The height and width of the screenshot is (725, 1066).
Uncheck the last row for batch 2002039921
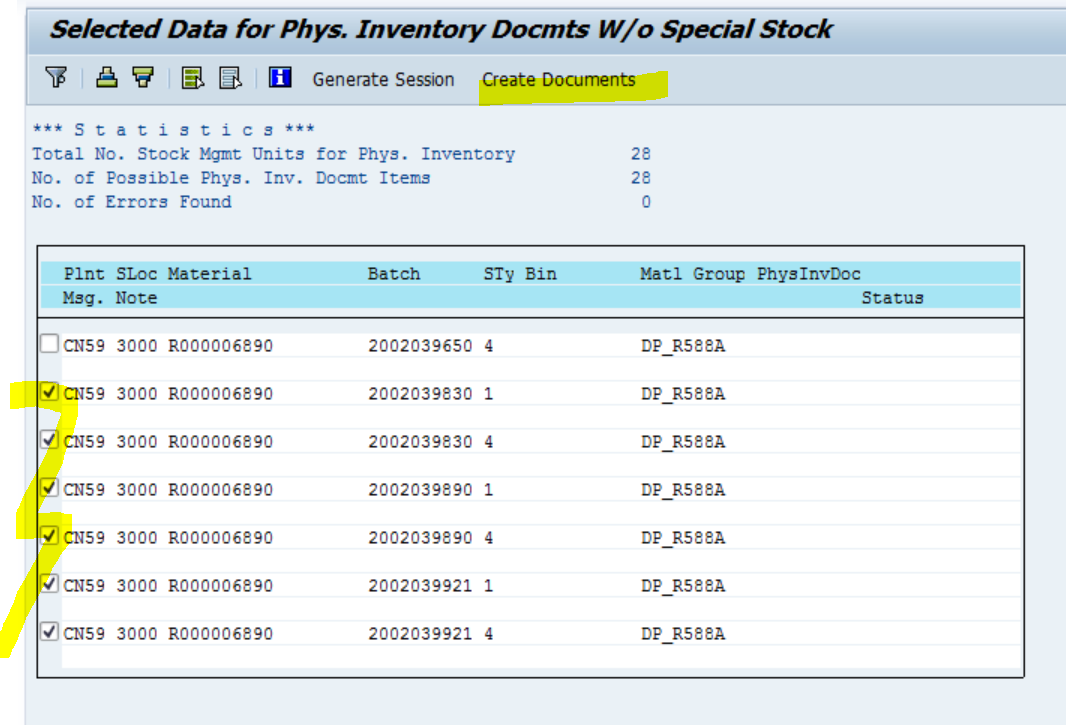coord(51,633)
